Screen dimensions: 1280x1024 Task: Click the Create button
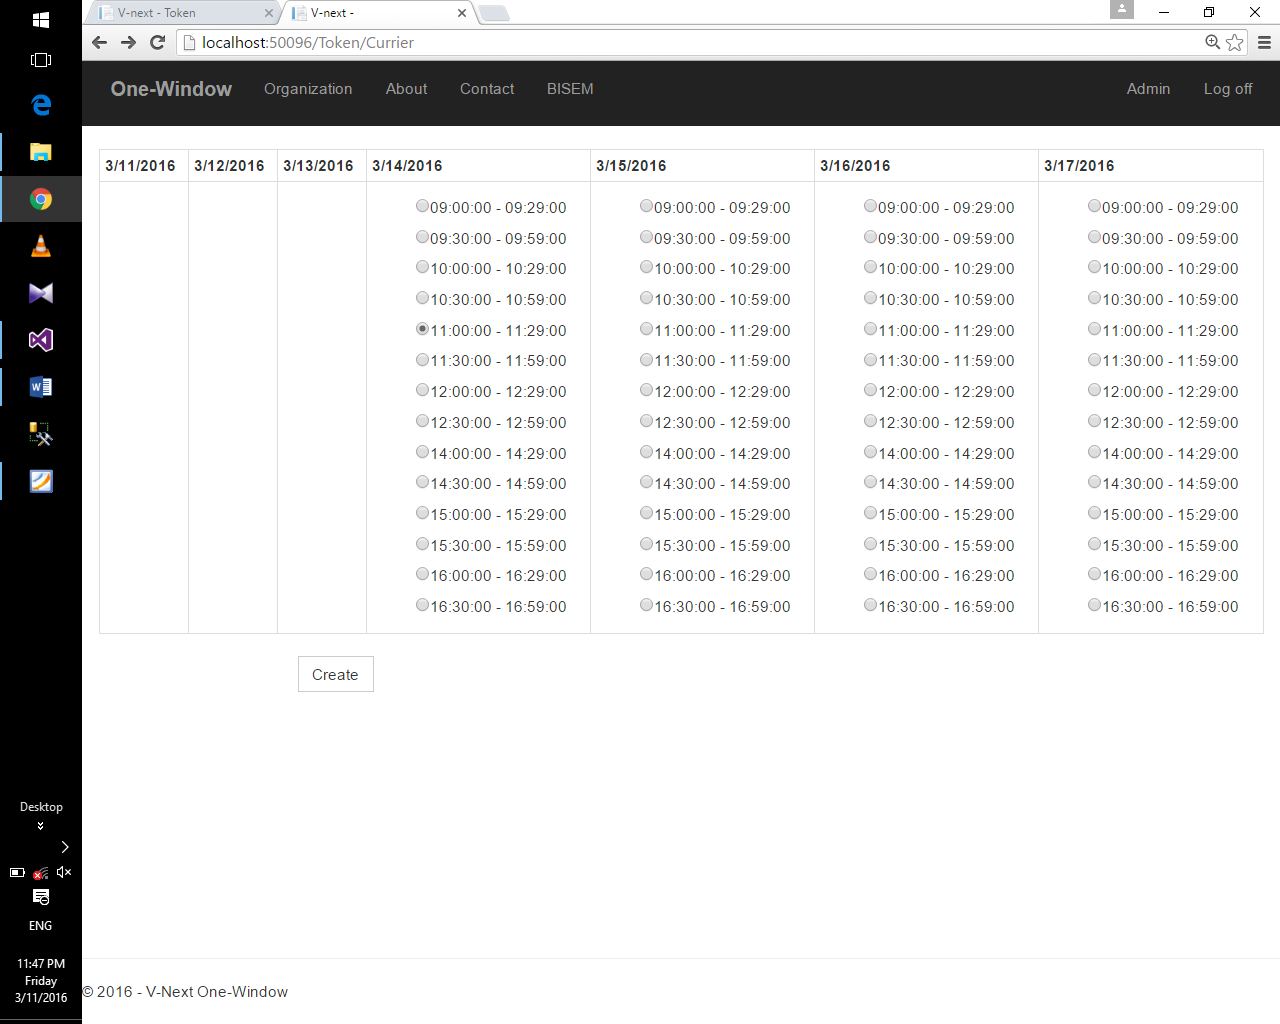click(x=336, y=674)
